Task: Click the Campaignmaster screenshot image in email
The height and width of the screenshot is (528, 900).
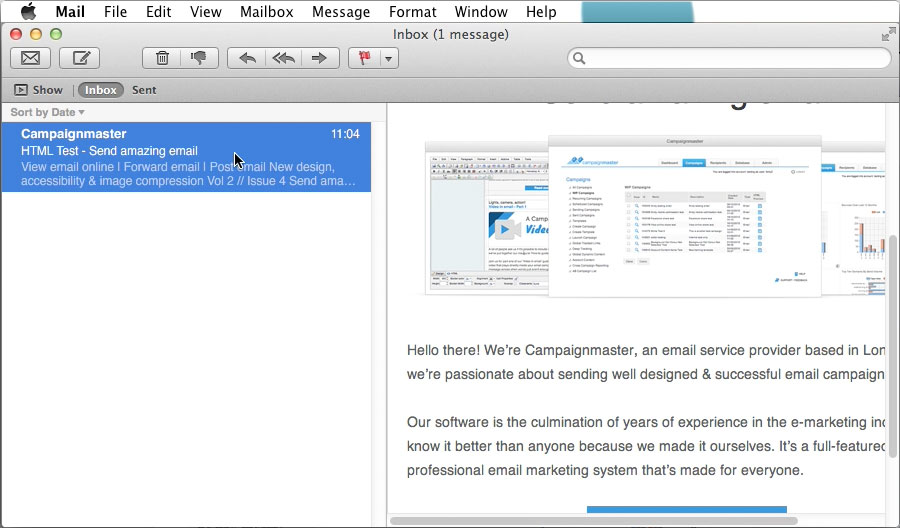Action: (654, 217)
